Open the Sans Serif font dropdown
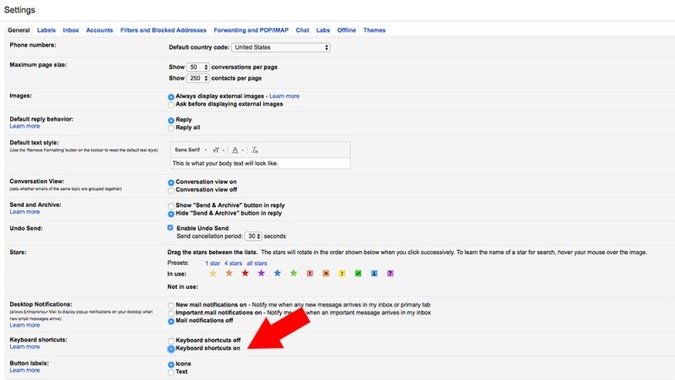This screenshot has height=380, width=675. click(191, 150)
